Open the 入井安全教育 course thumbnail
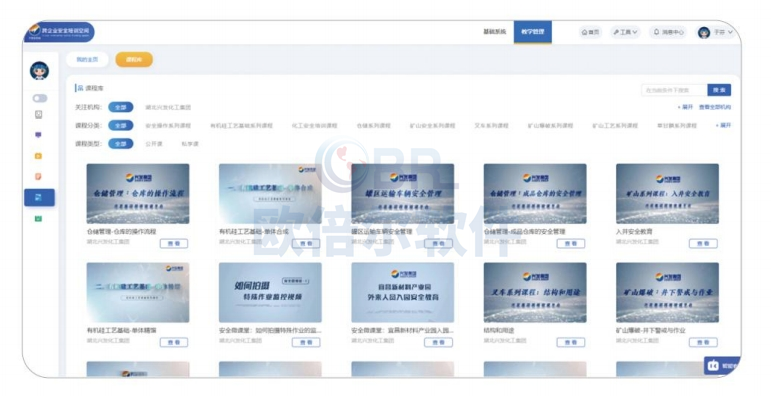 coord(667,194)
